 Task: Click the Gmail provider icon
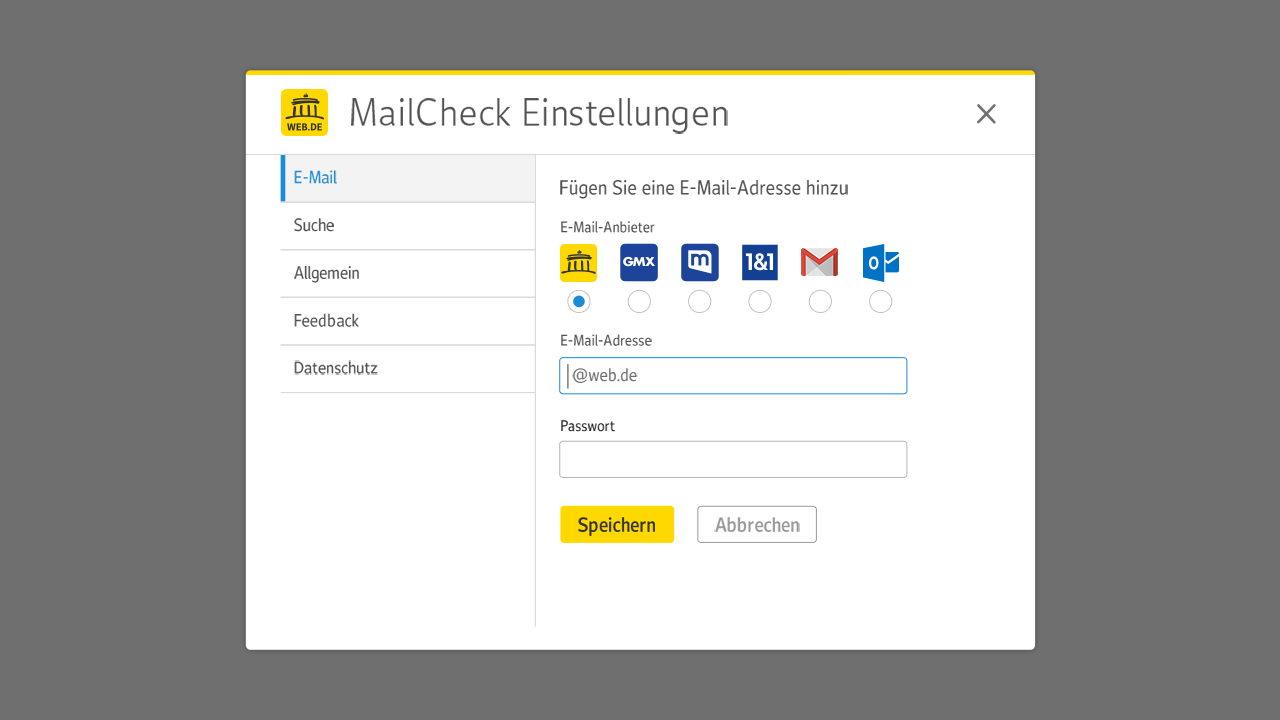pos(820,263)
